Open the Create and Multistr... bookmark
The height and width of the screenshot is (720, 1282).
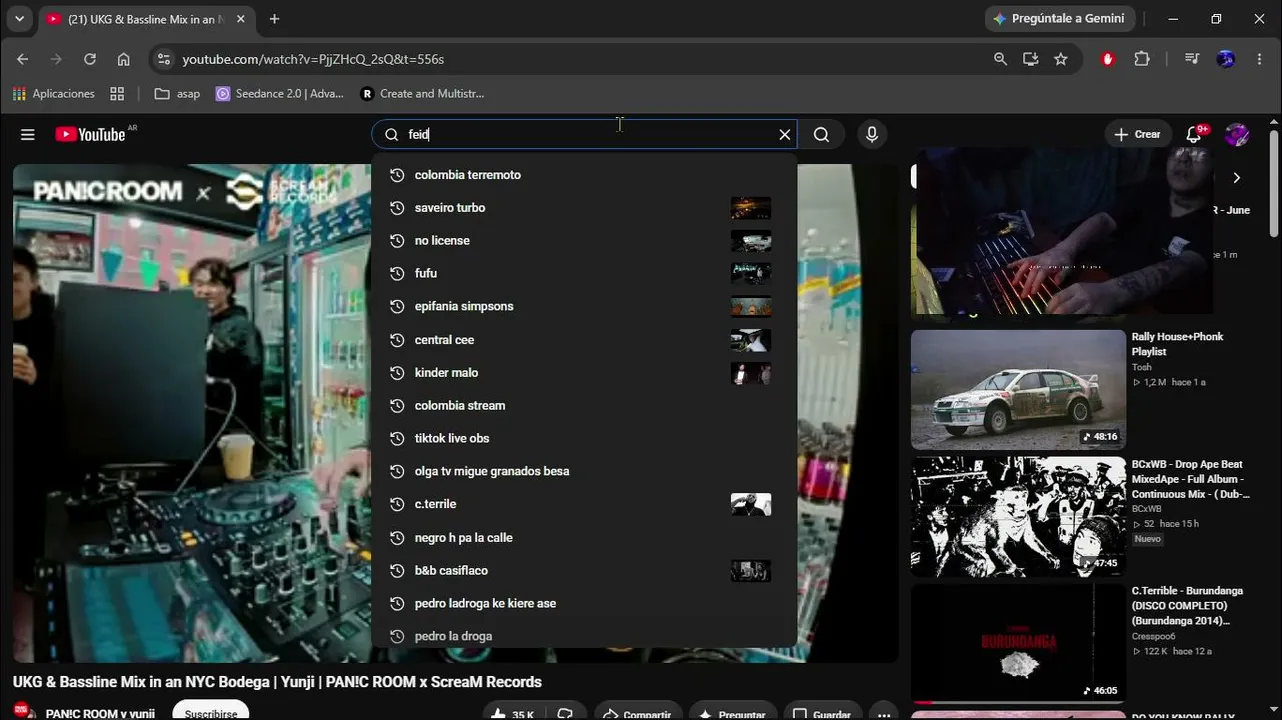pyautogui.click(x=423, y=93)
